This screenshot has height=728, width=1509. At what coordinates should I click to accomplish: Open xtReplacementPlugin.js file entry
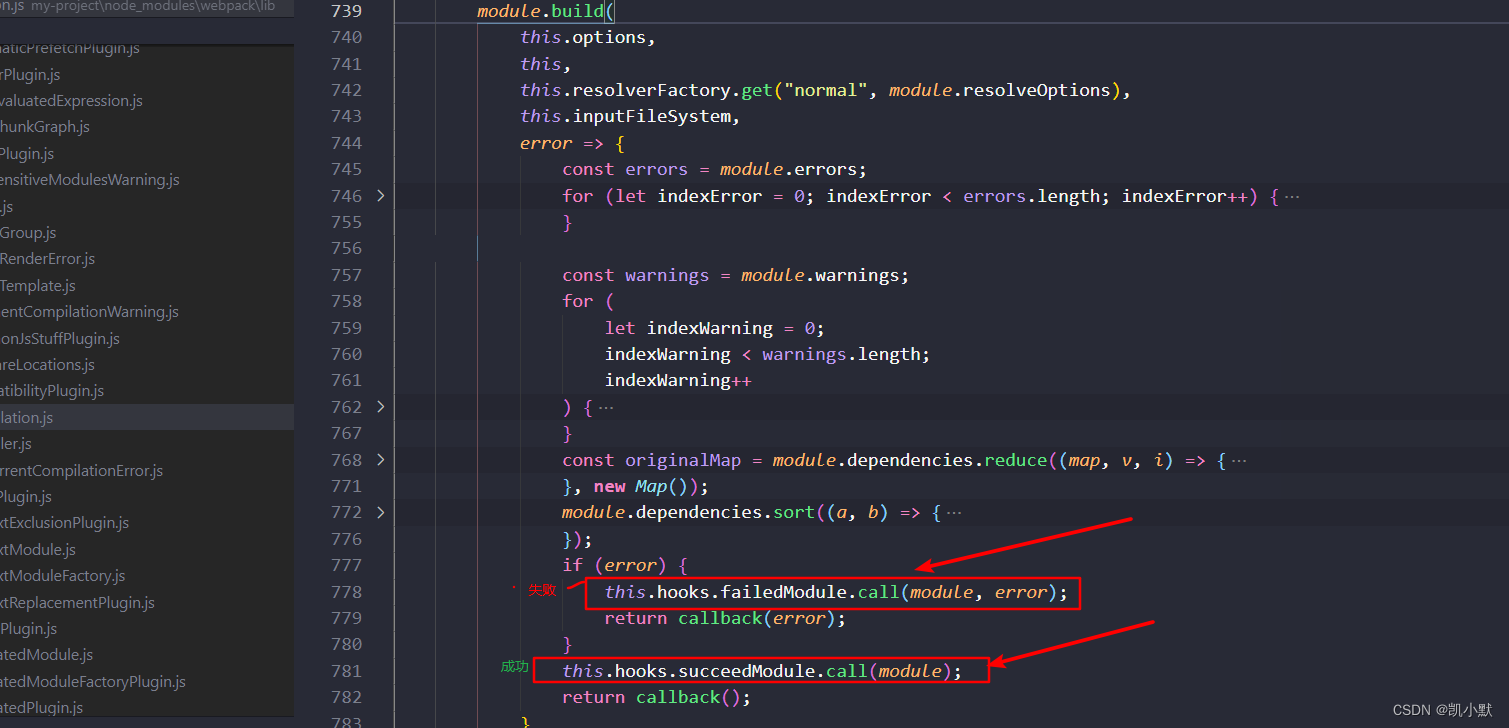(78, 603)
